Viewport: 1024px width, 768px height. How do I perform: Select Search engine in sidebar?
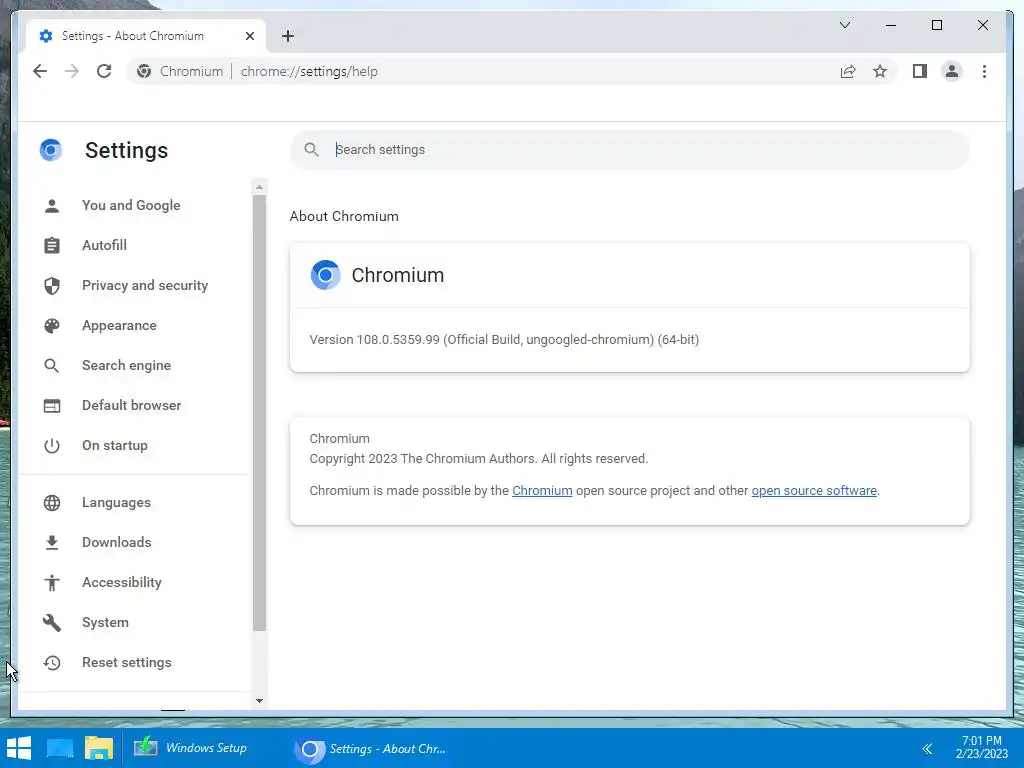[126, 365]
